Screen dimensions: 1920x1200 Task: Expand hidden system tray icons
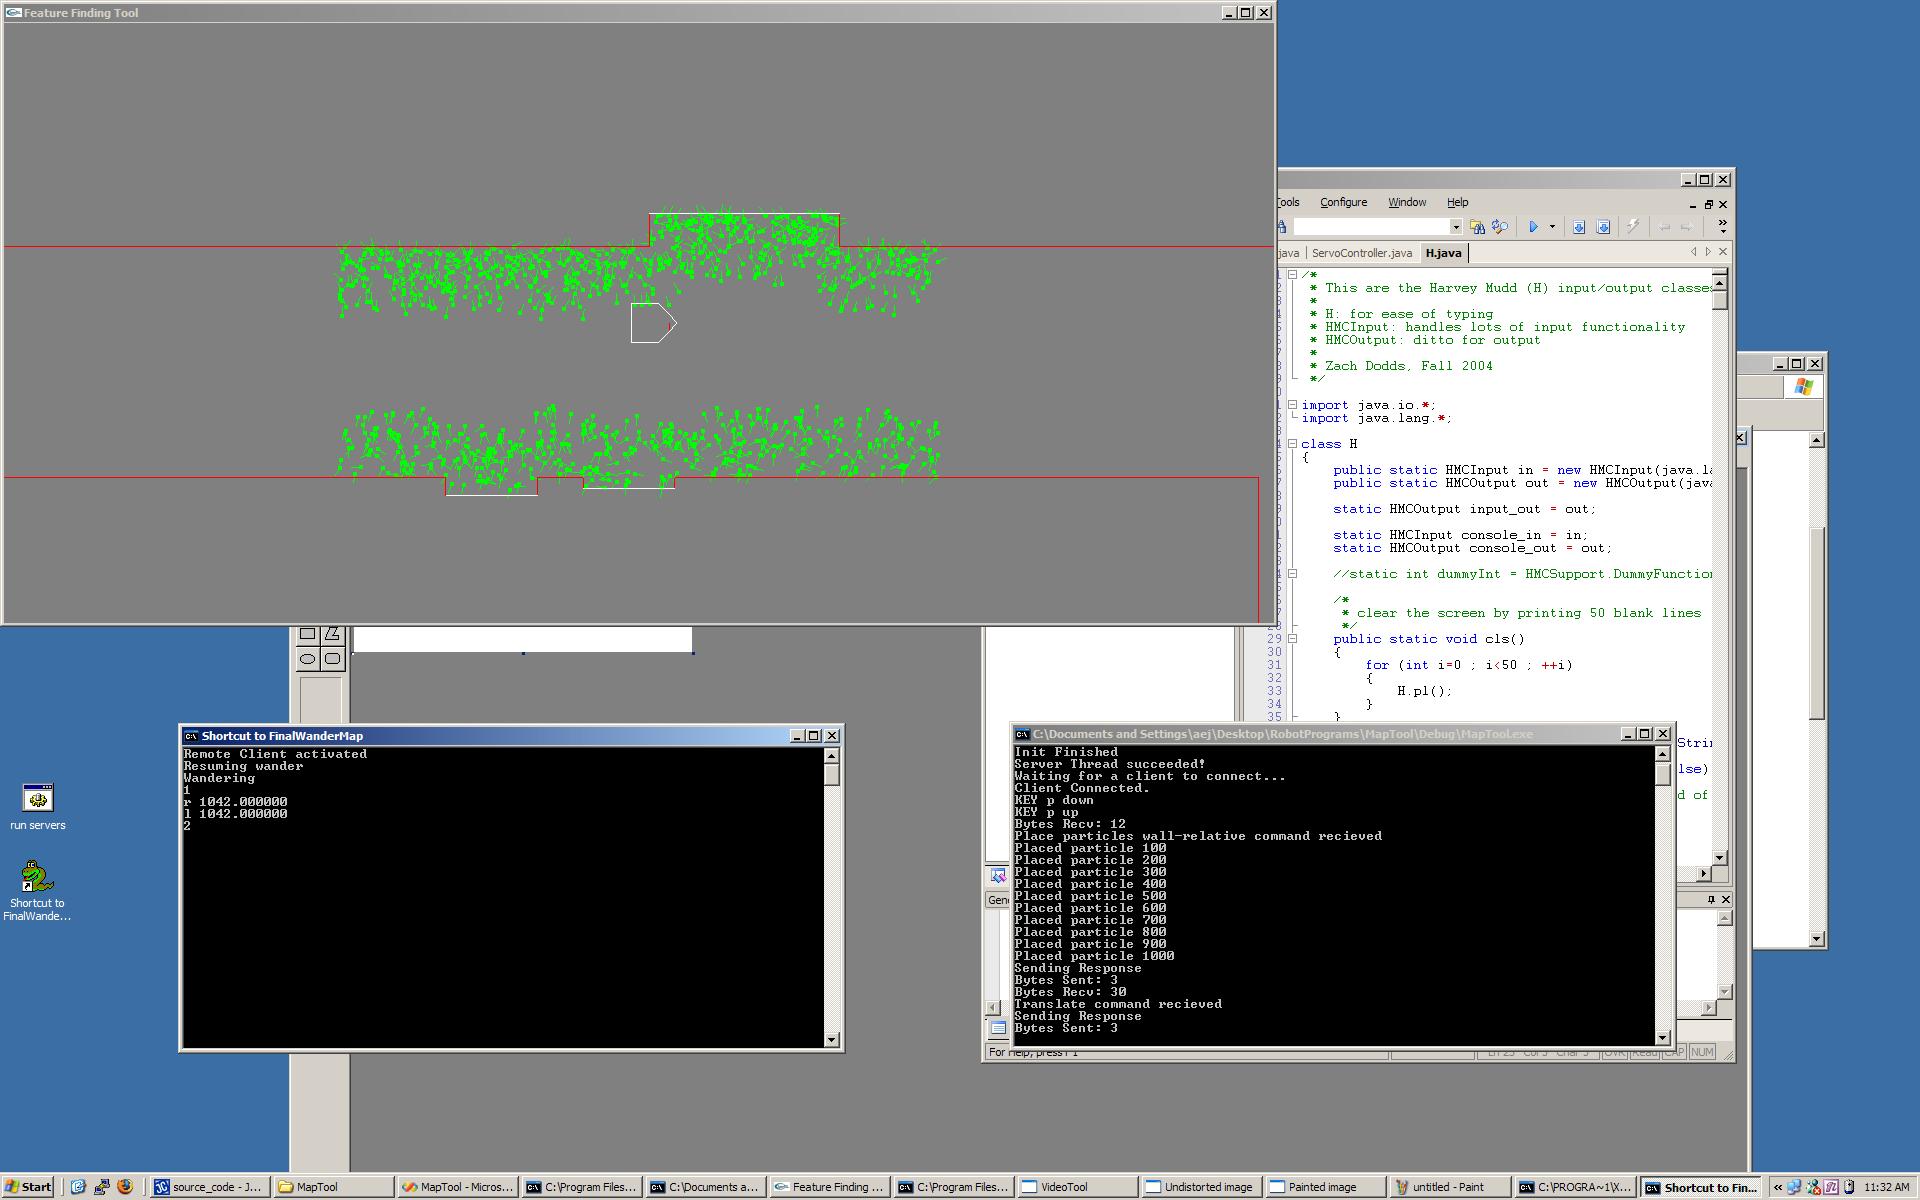tap(1777, 1187)
